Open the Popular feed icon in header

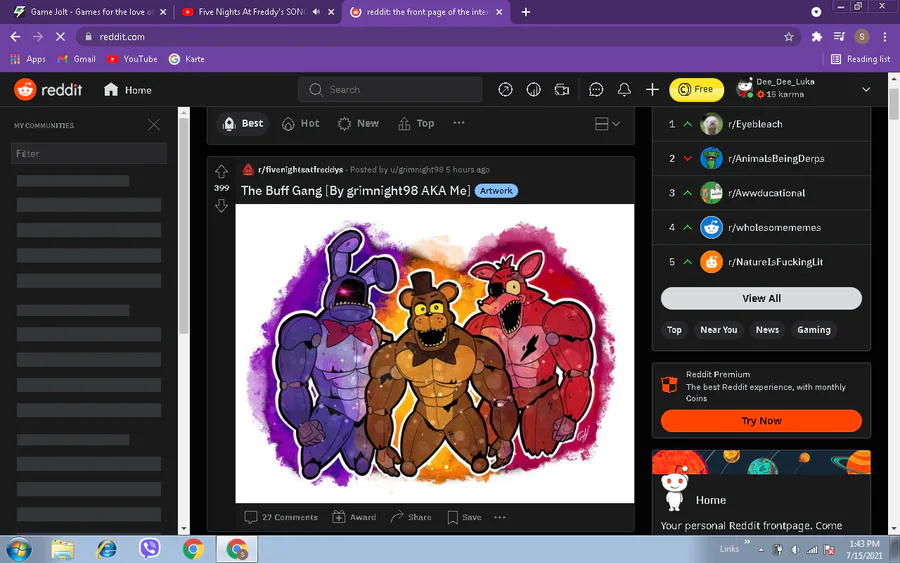[505, 90]
